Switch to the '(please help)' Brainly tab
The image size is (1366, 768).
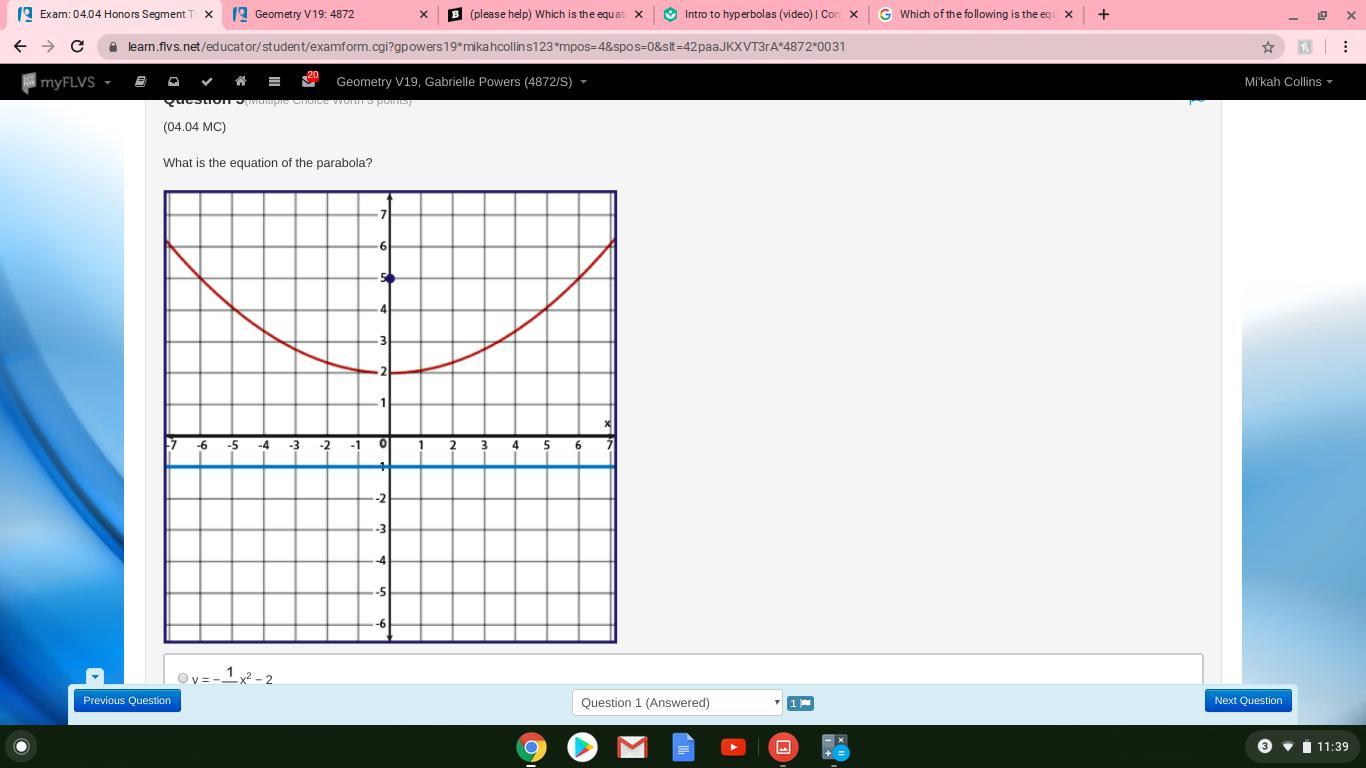coord(544,15)
